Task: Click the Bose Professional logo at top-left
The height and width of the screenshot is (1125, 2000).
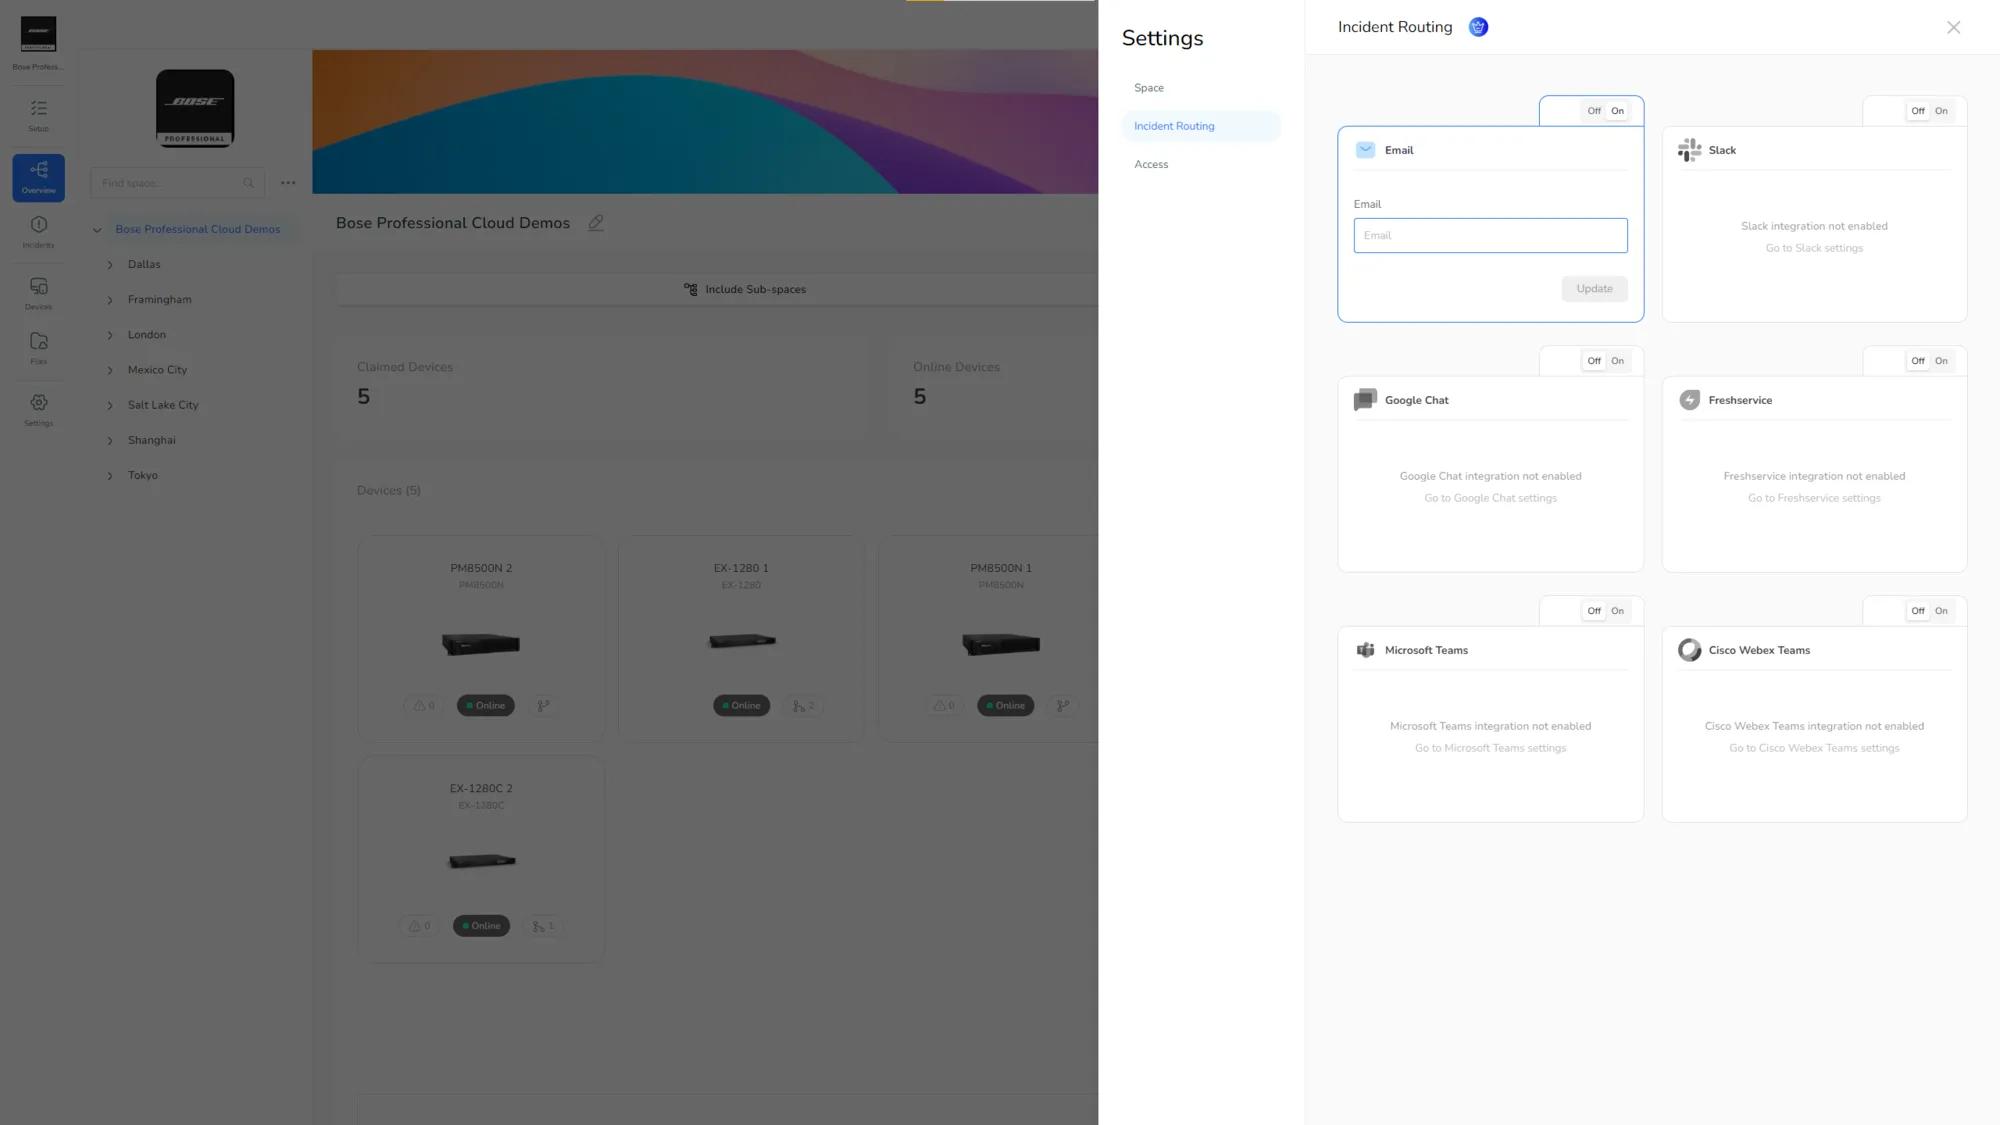Action: [x=38, y=34]
